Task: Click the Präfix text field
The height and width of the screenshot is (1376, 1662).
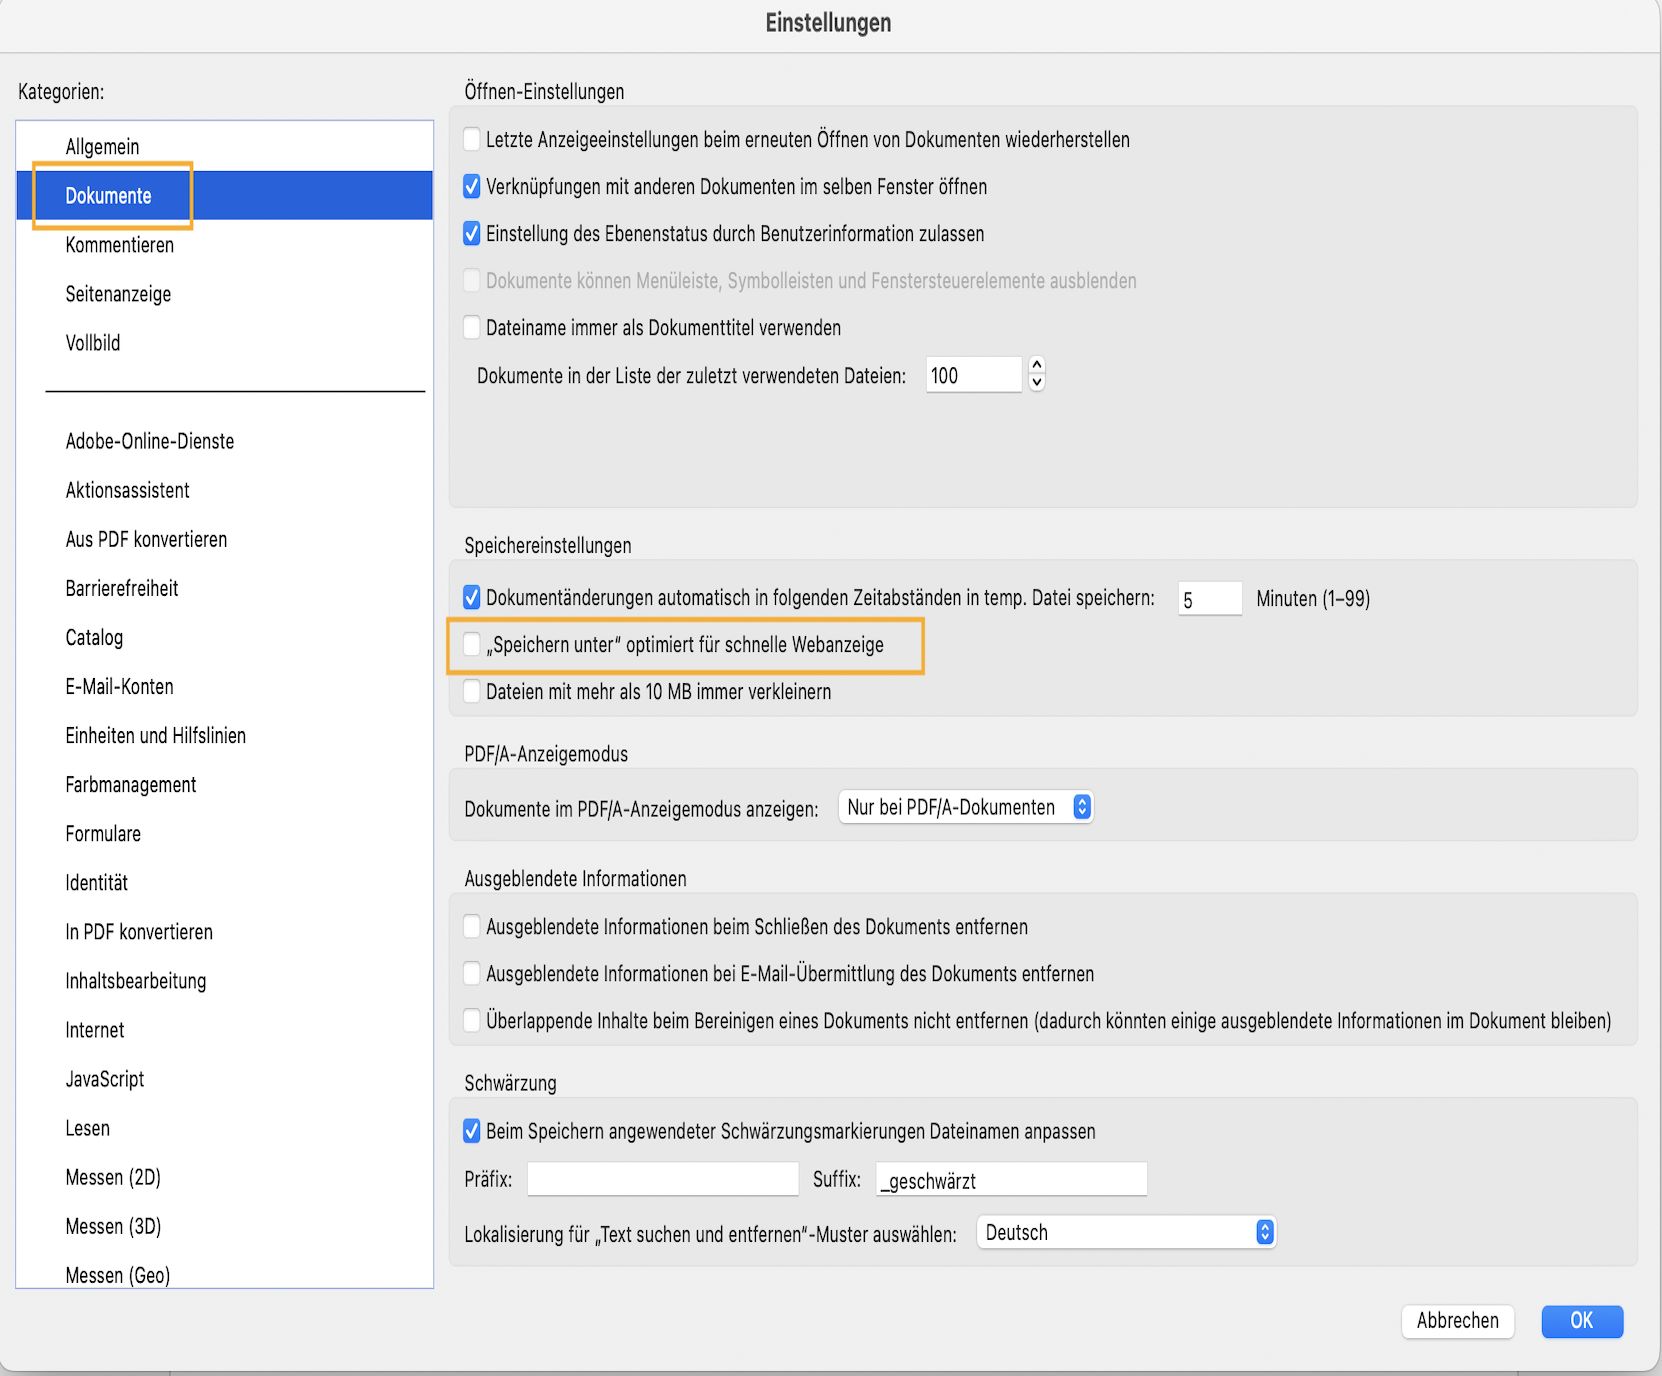Action: coord(663,1180)
